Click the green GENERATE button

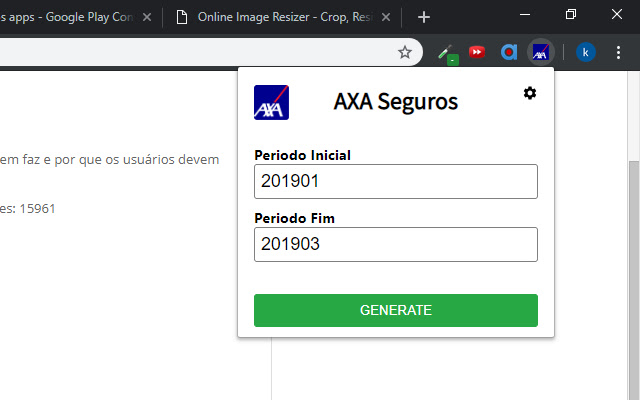tap(396, 311)
